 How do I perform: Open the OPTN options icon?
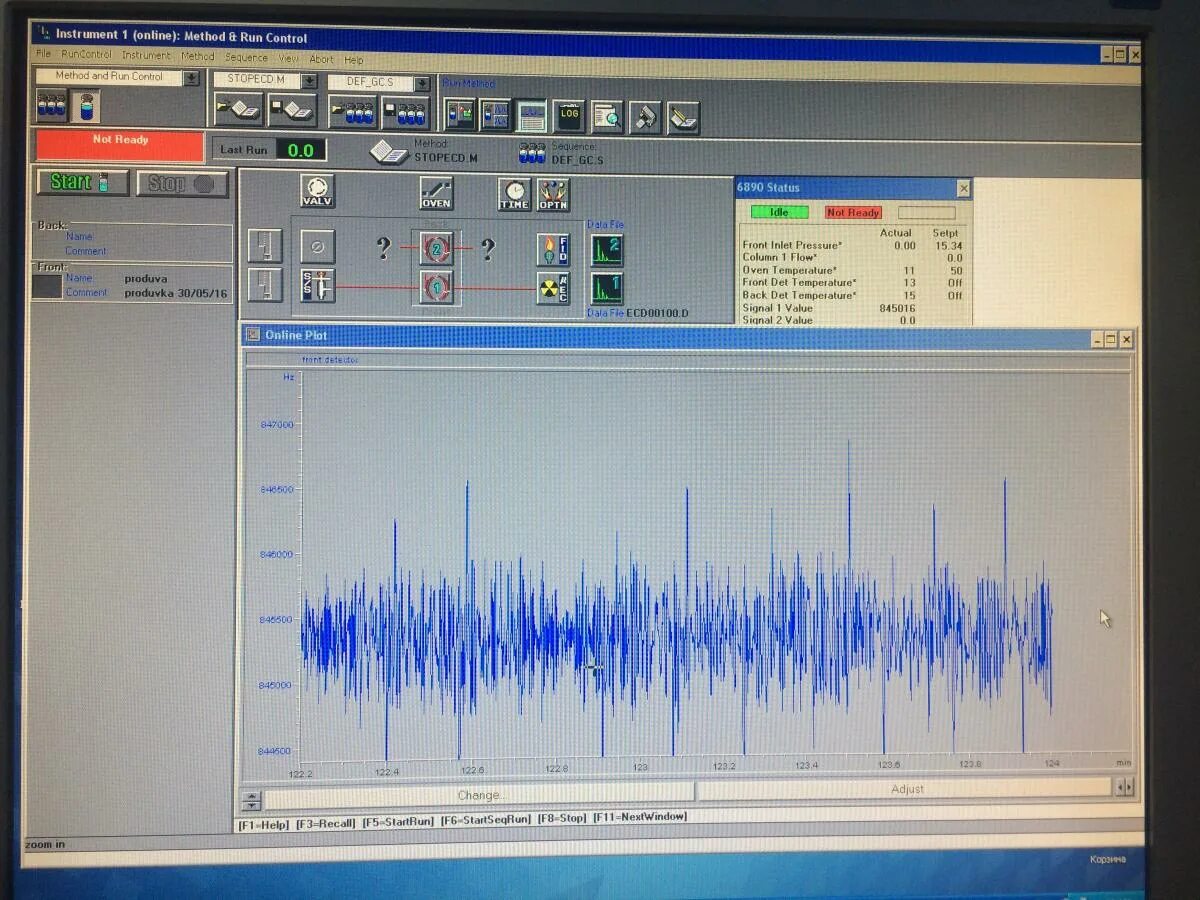click(553, 194)
